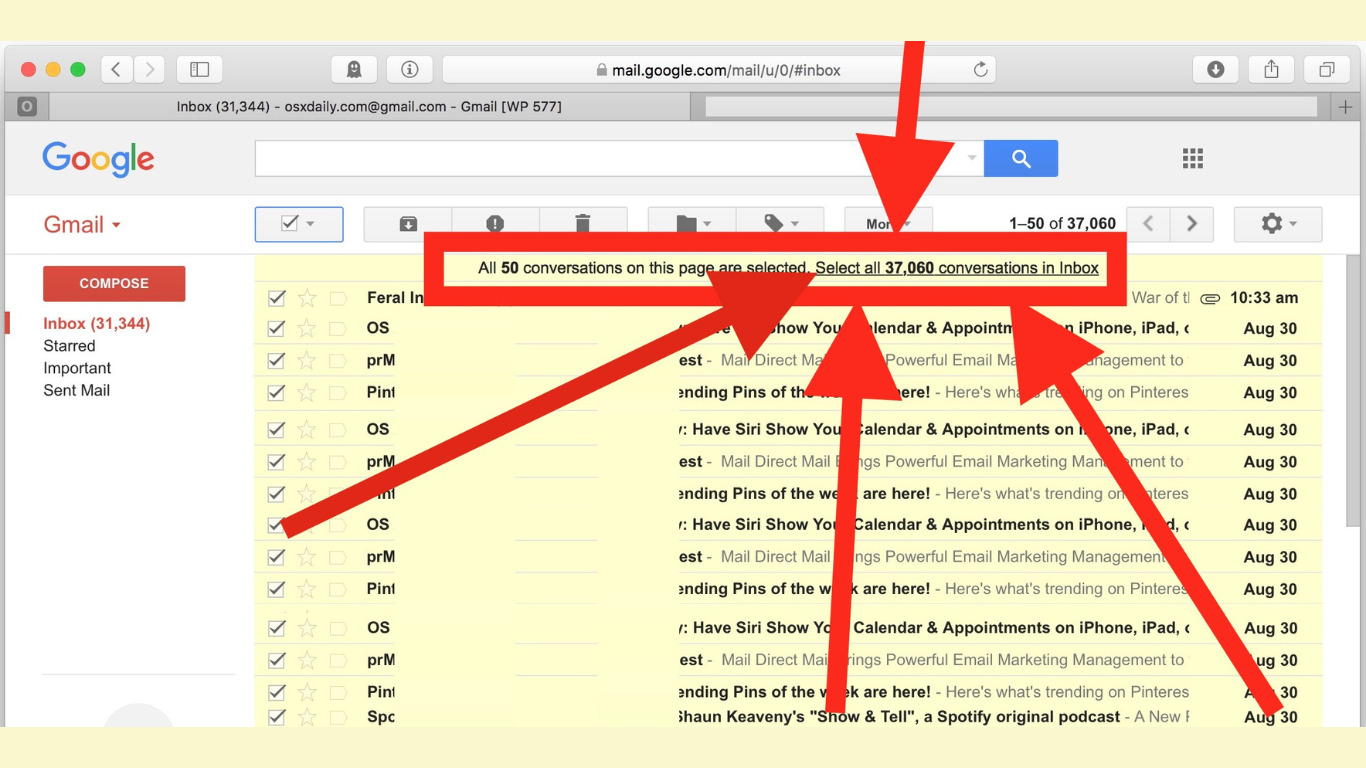Open the More actions dropdown

pyautogui.click(x=889, y=224)
